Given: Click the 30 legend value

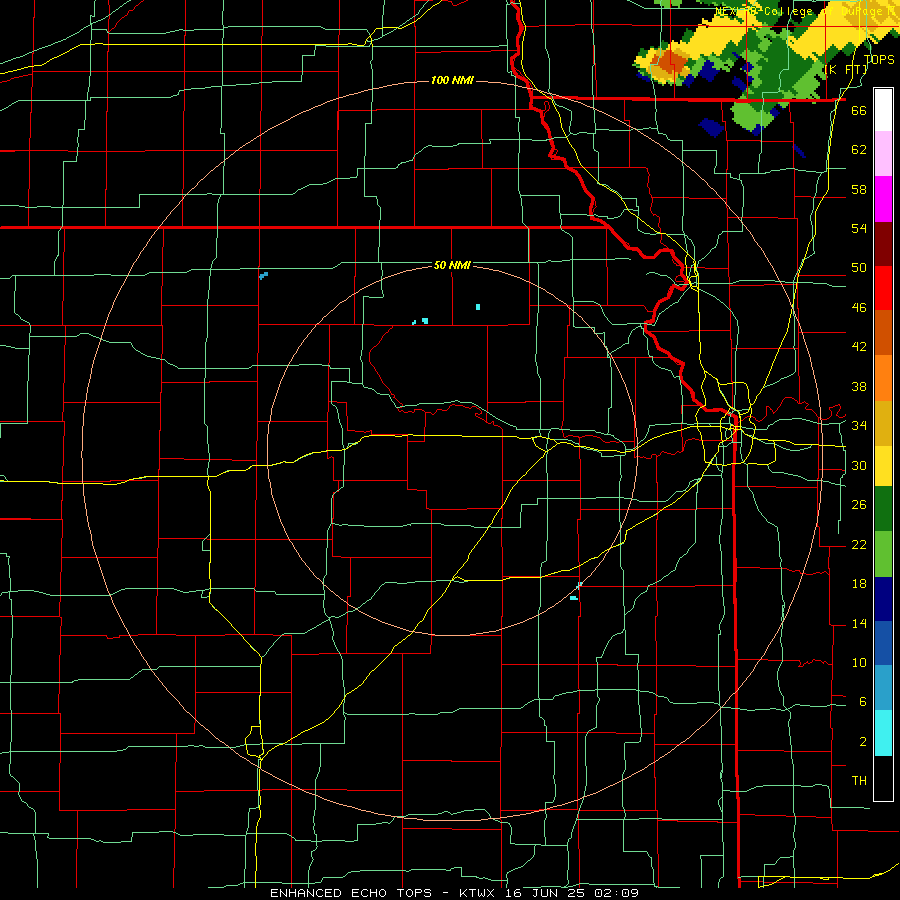Looking at the screenshot, I should [859, 465].
